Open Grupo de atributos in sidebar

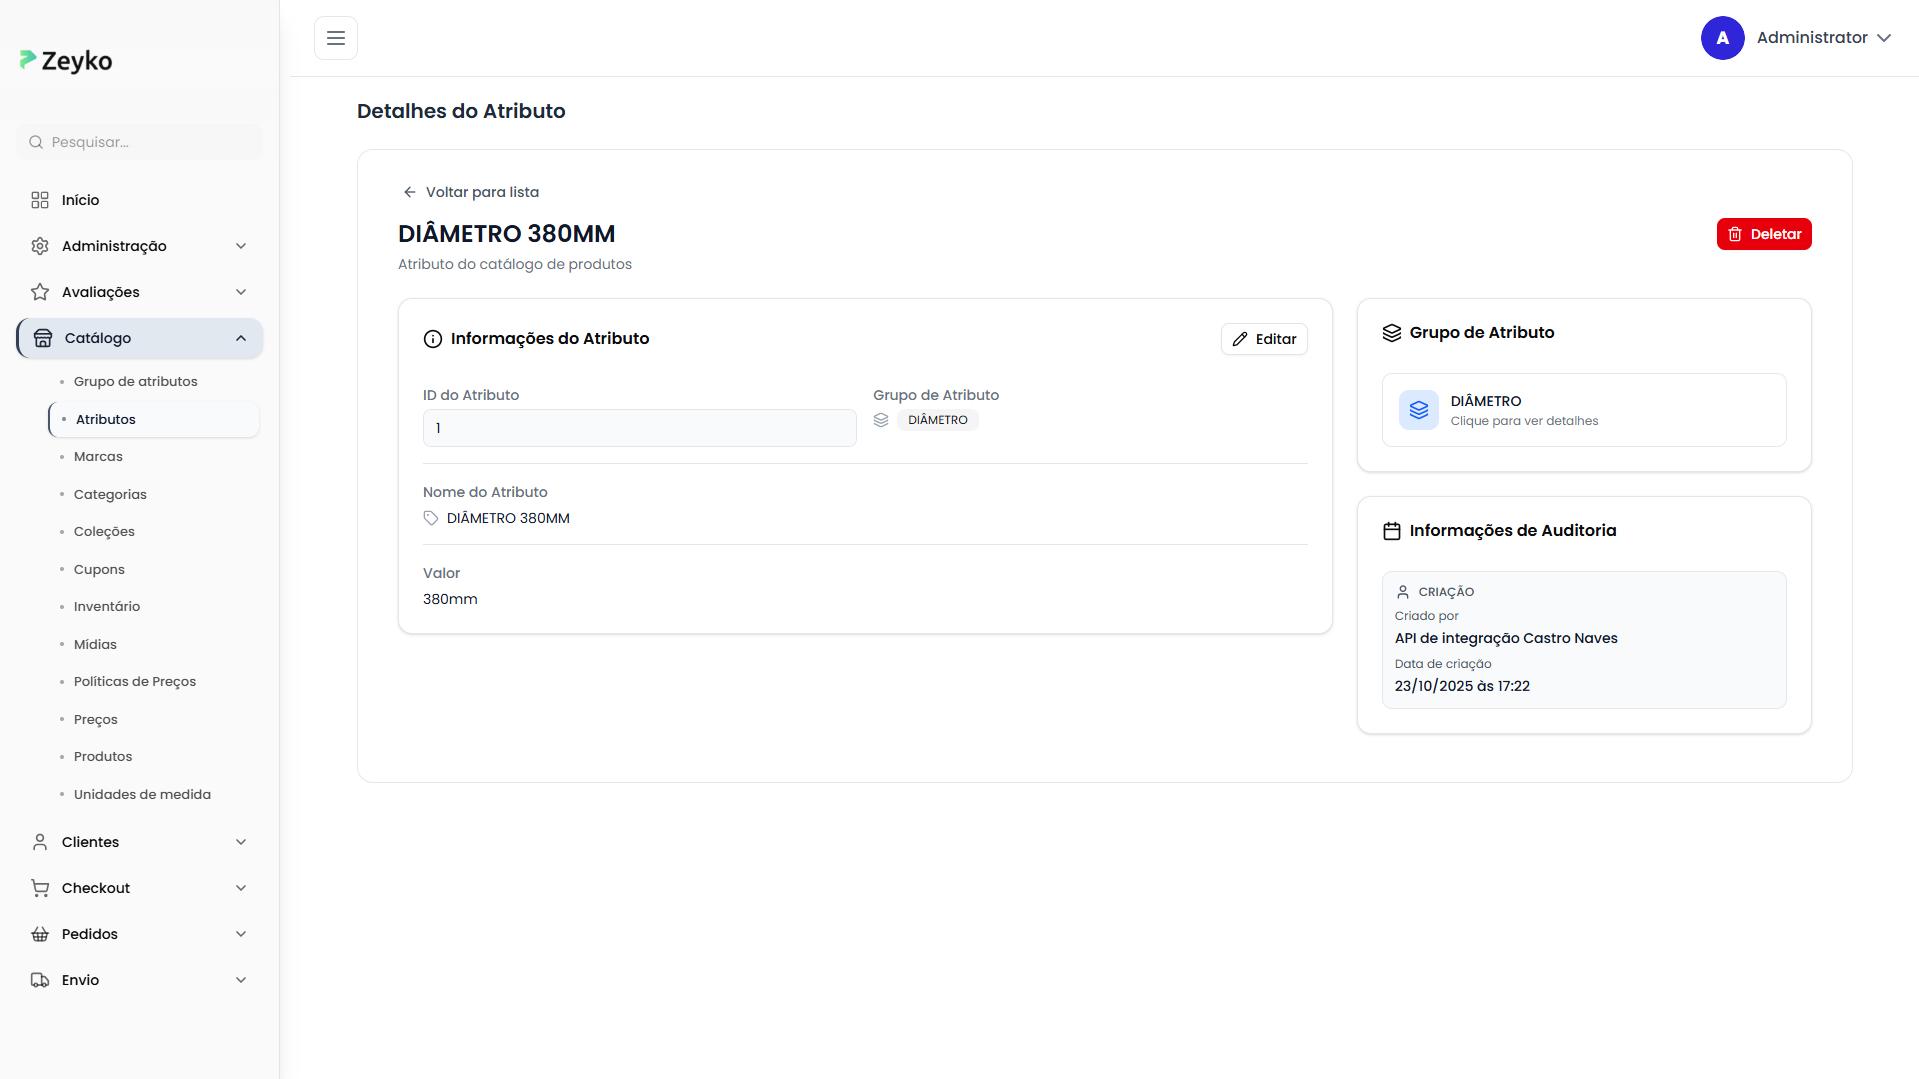click(x=135, y=381)
